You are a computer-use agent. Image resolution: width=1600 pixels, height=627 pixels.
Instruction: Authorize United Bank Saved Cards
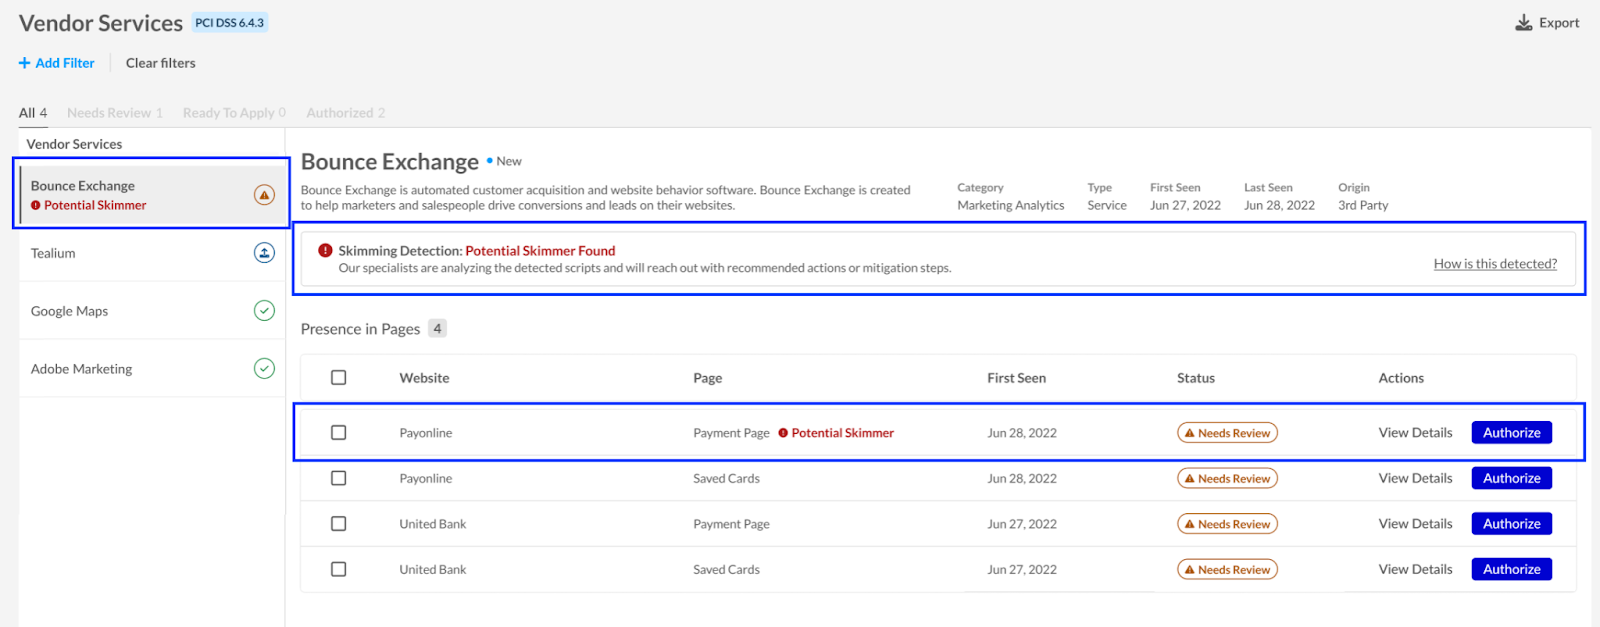coord(1511,569)
